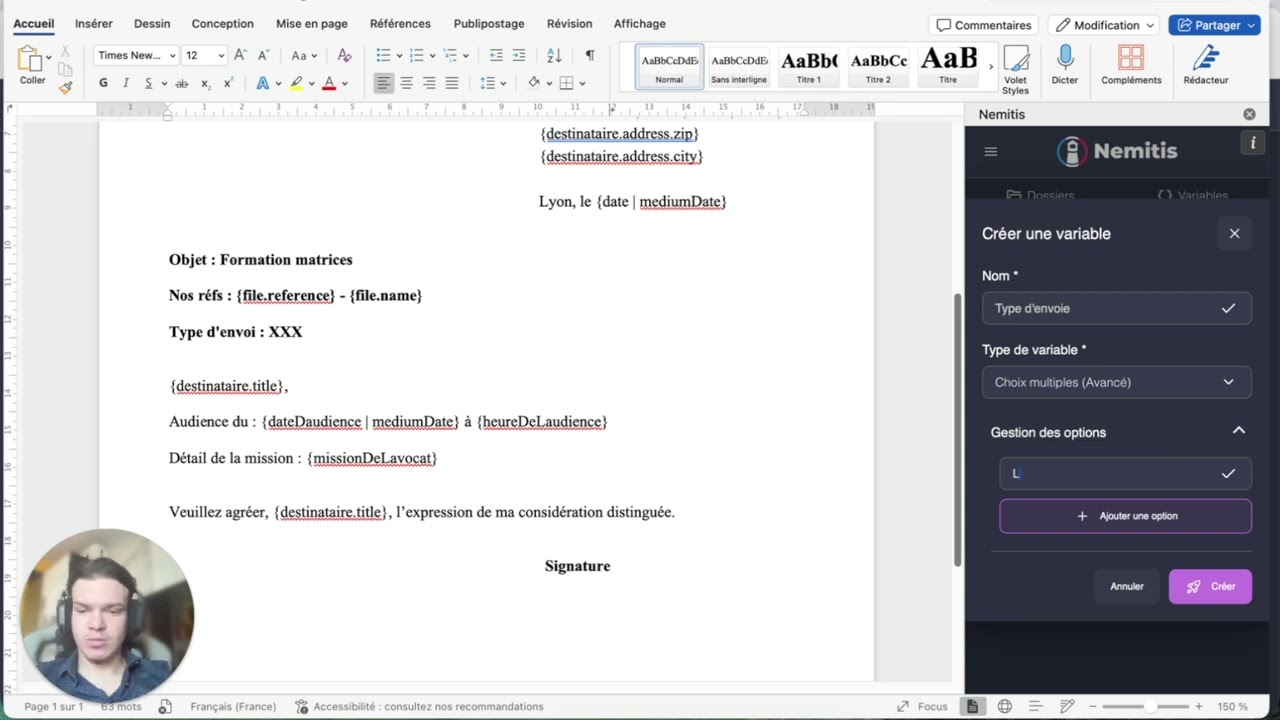
Task: Clear all formatting with the eraser icon
Action: coord(344,55)
